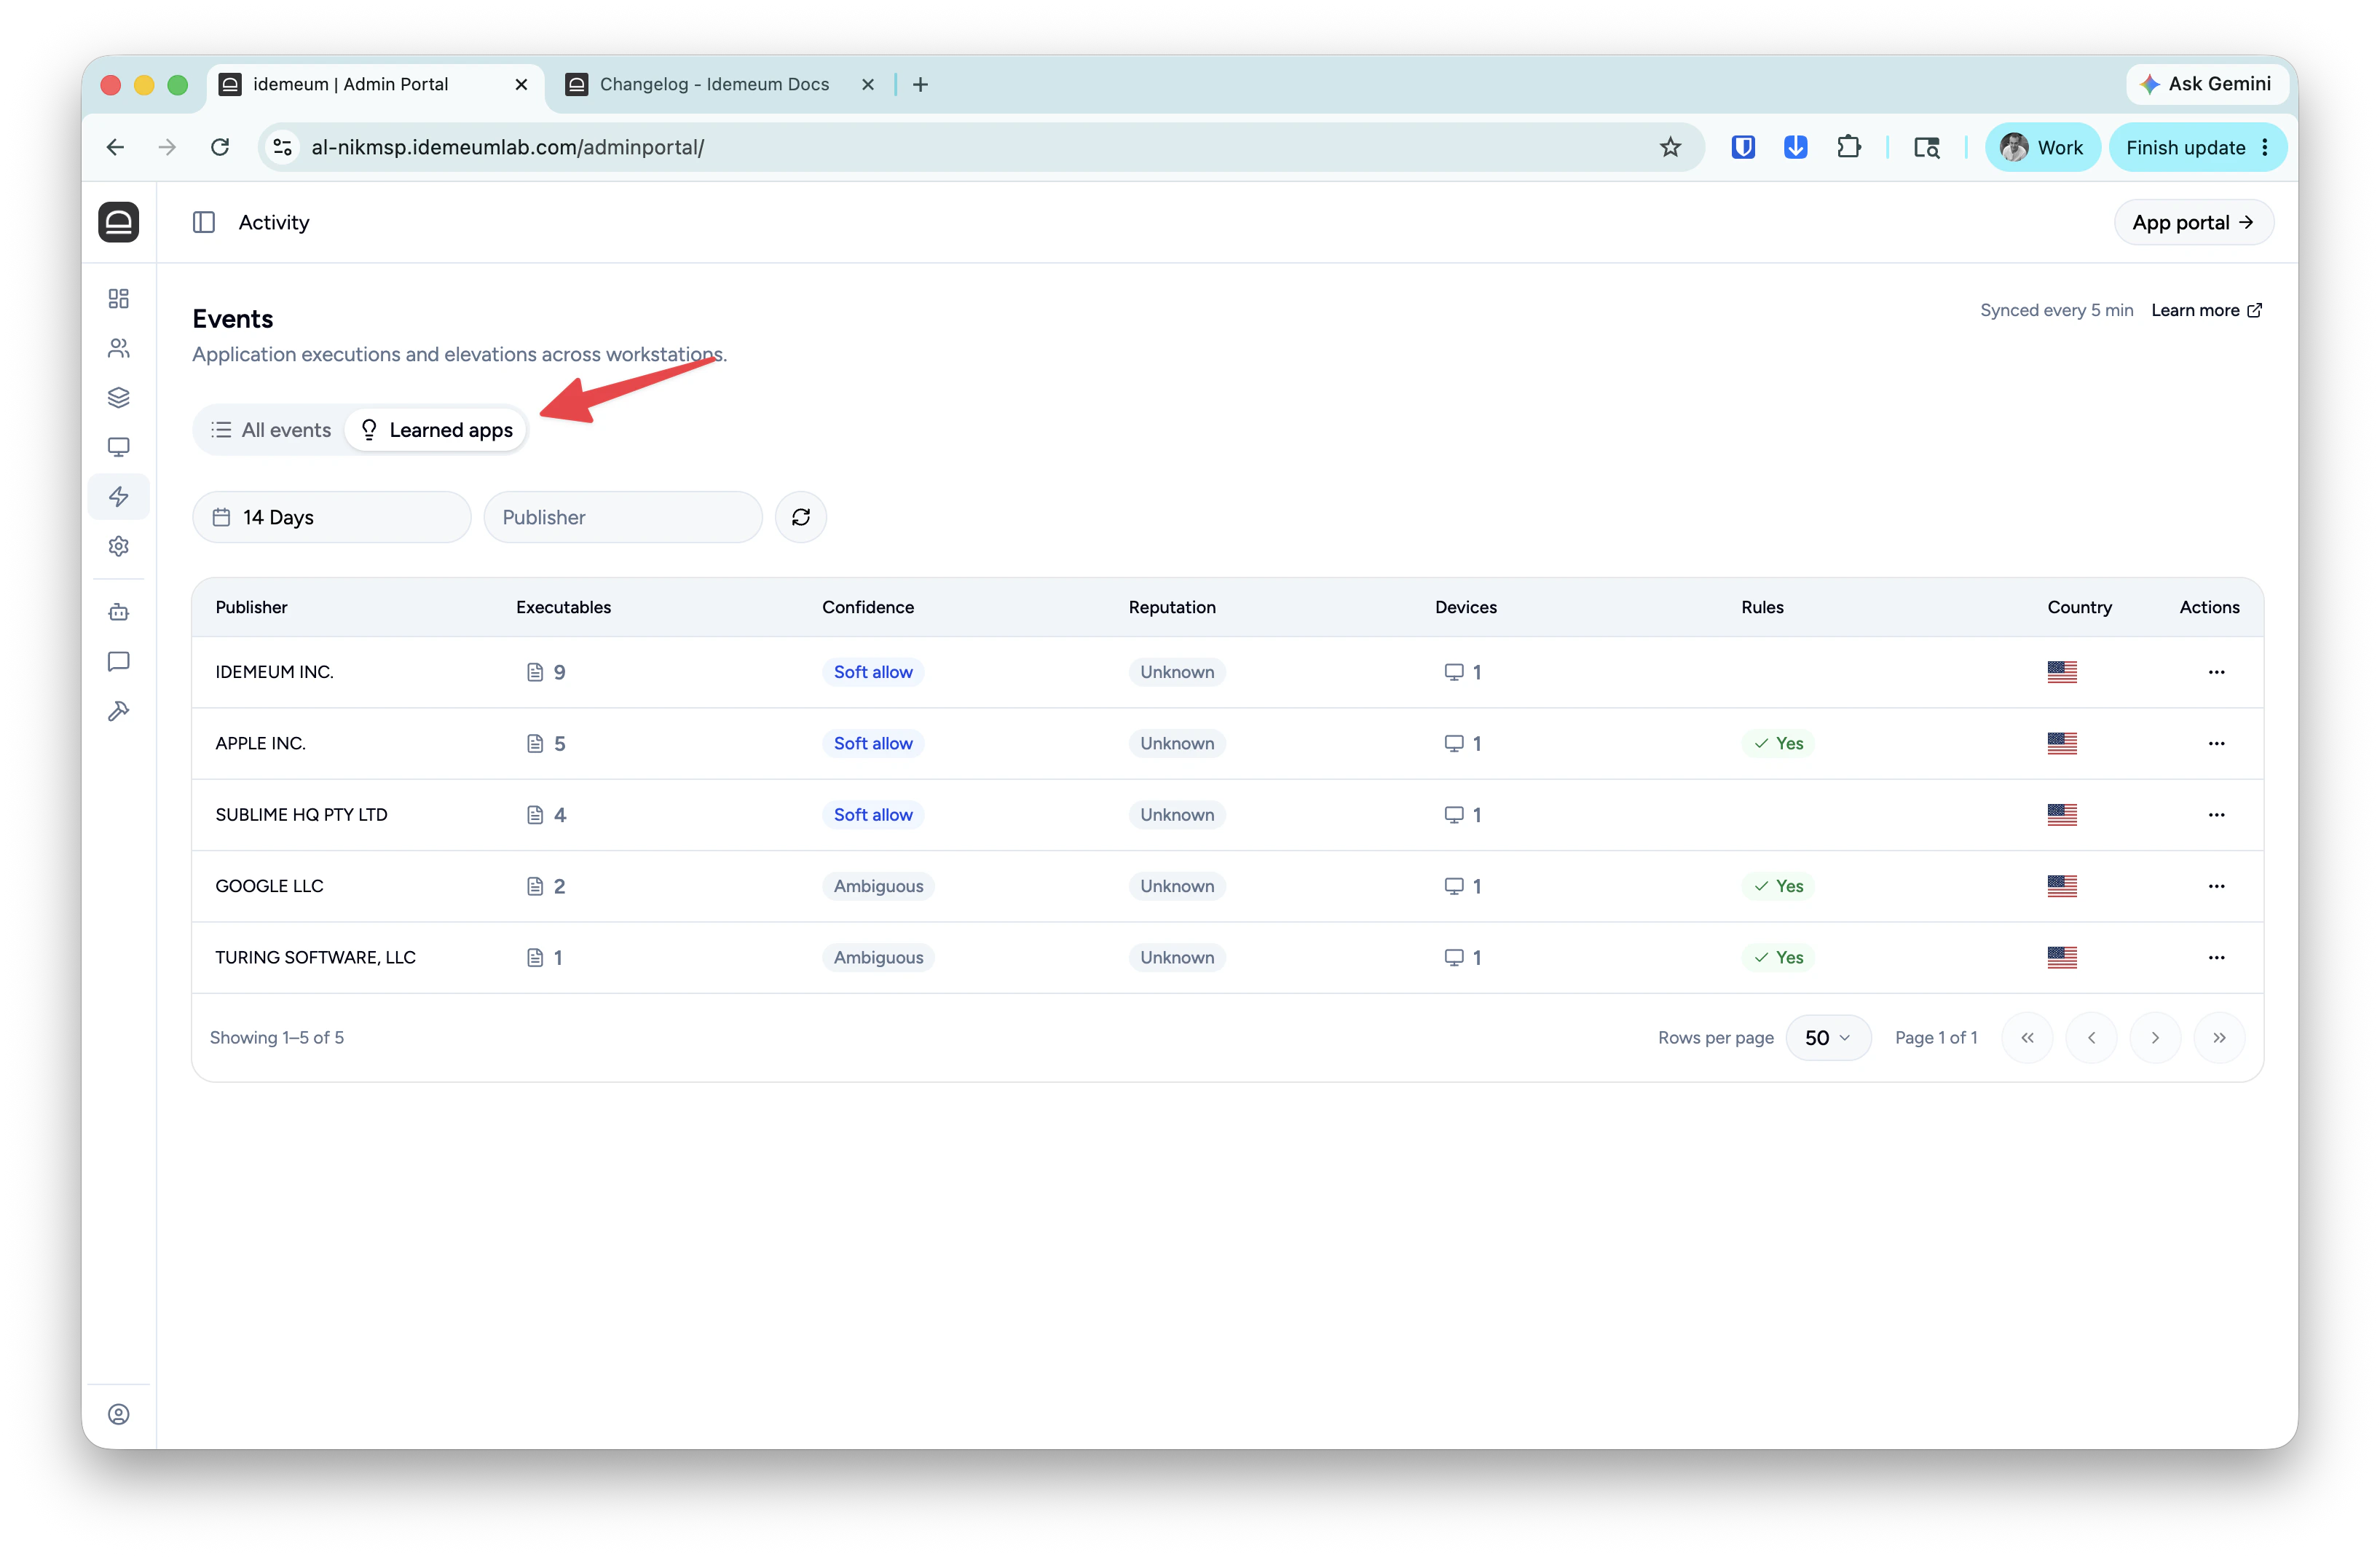Viewport: 2380px width, 1557px height.
Task: Go to next page of results
Action: 2155,1037
